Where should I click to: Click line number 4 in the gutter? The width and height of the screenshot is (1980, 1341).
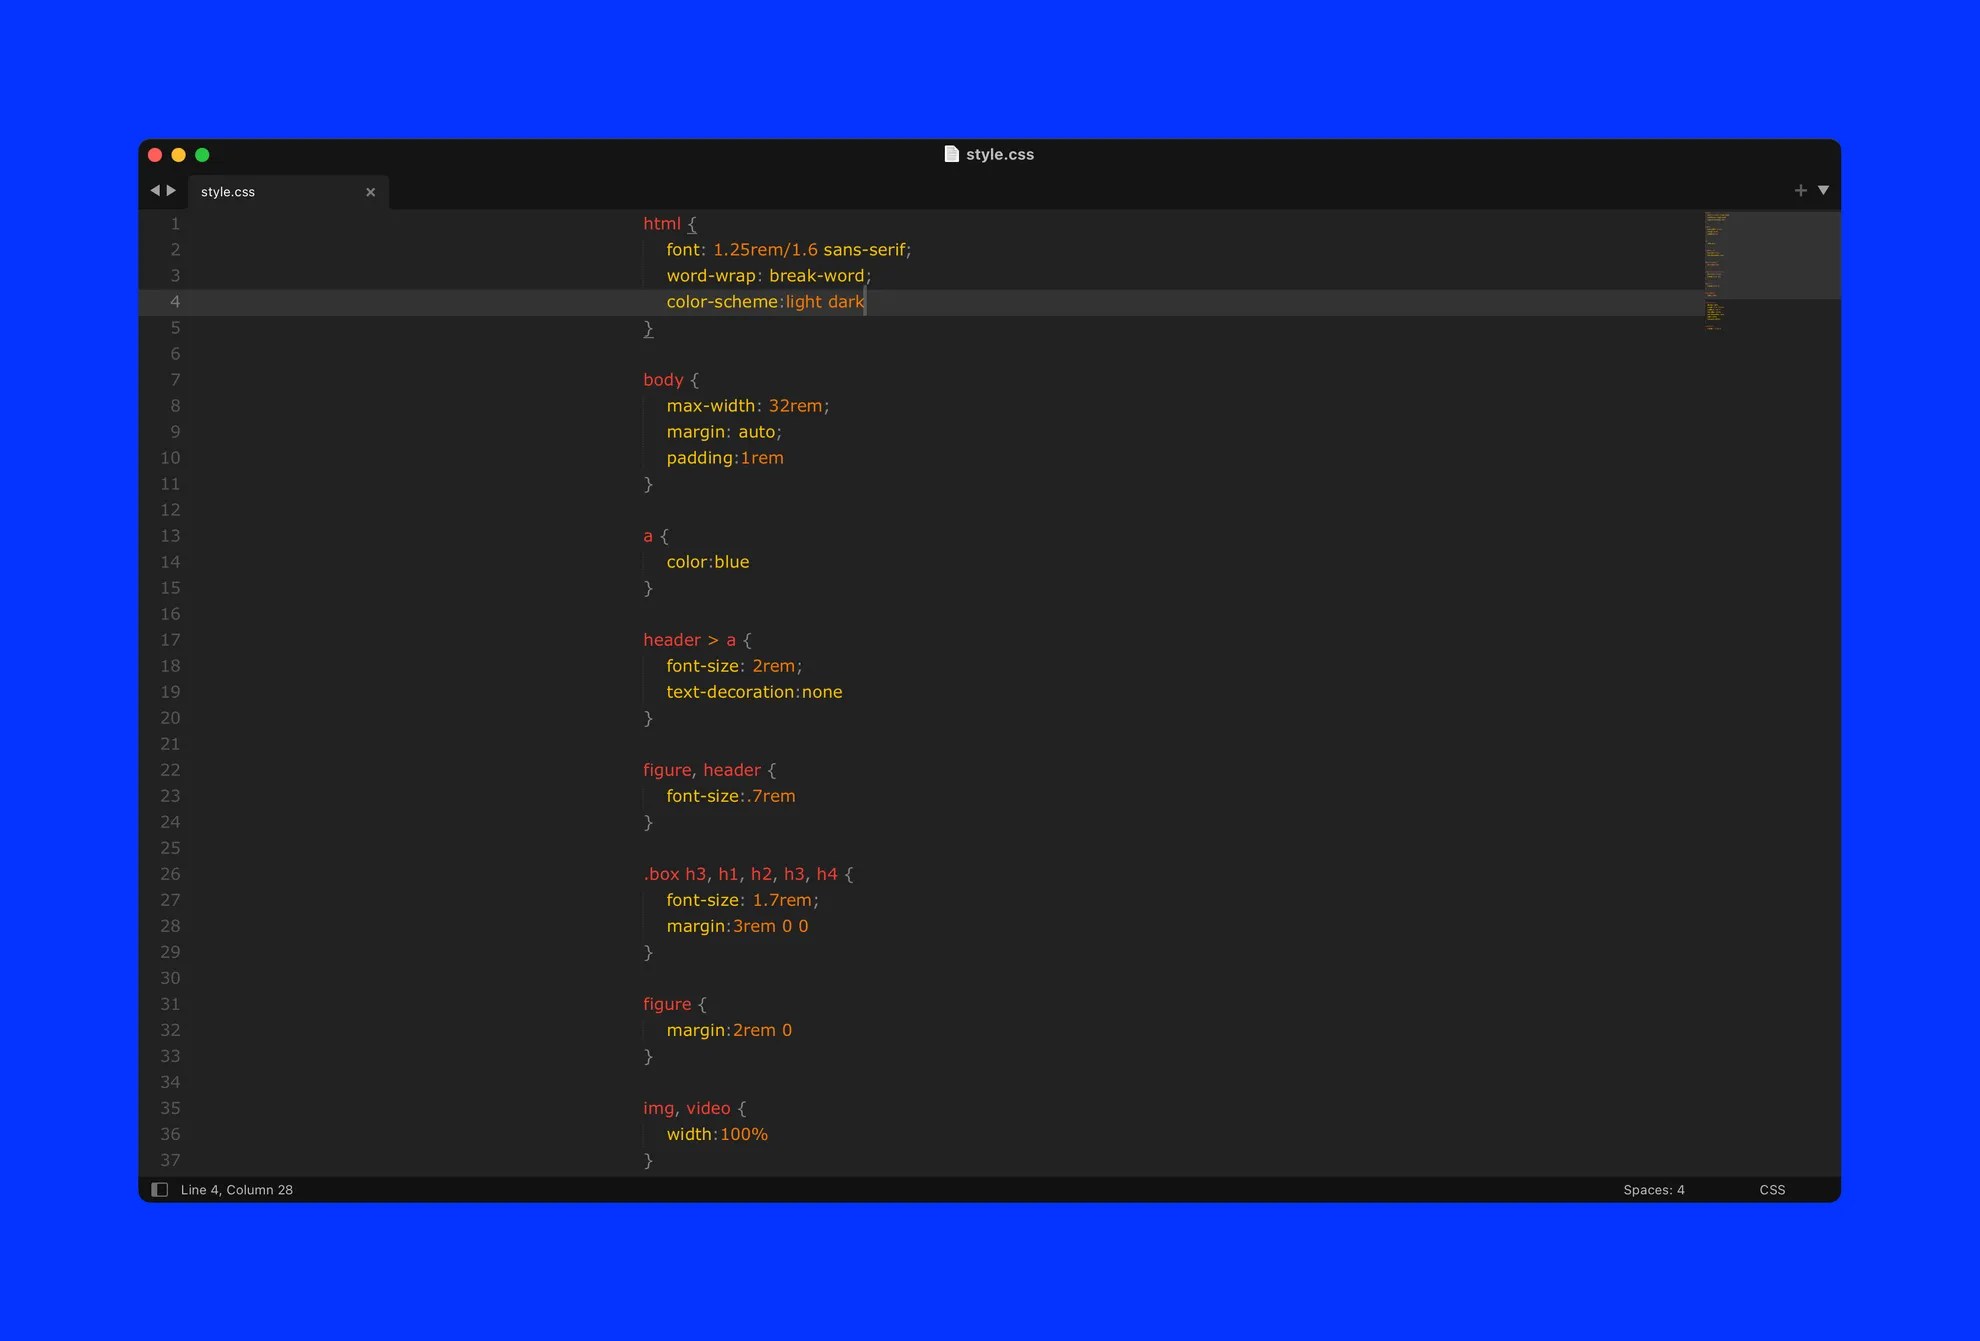[175, 301]
